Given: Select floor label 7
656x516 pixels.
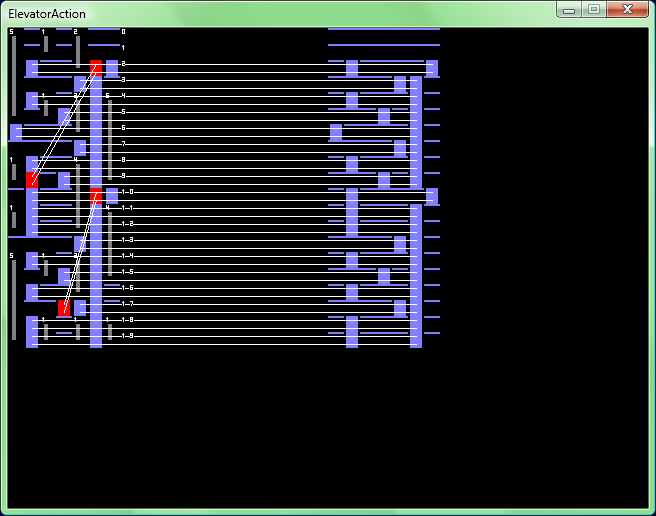Looking at the screenshot, I should [123, 144].
